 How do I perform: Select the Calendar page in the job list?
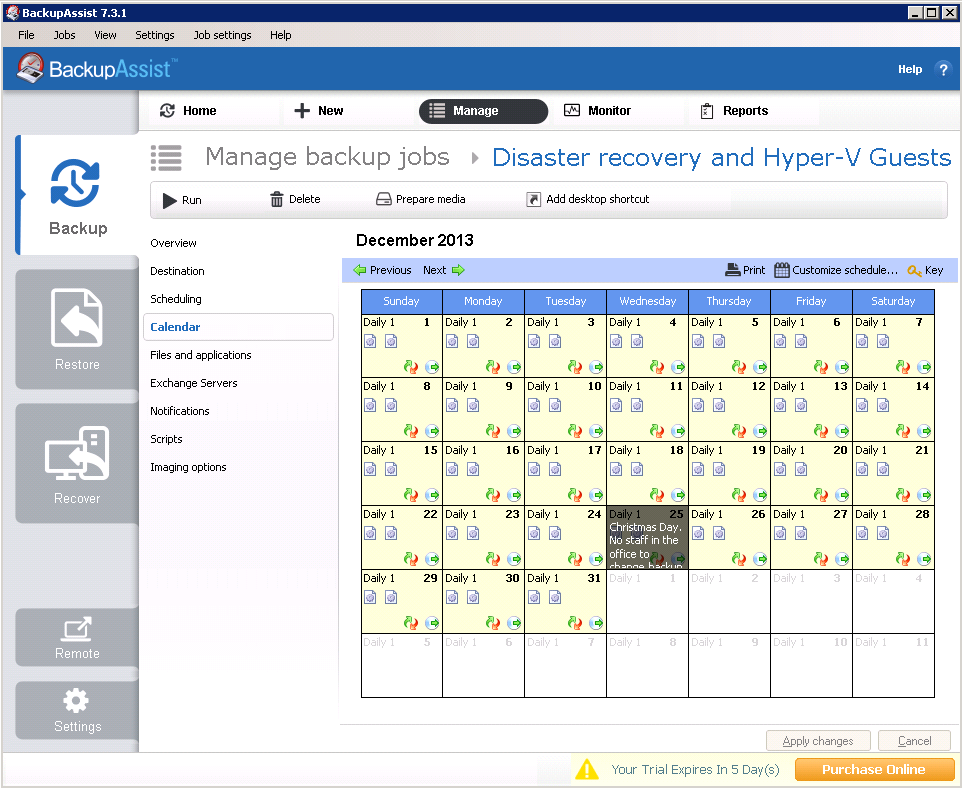pos(239,327)
